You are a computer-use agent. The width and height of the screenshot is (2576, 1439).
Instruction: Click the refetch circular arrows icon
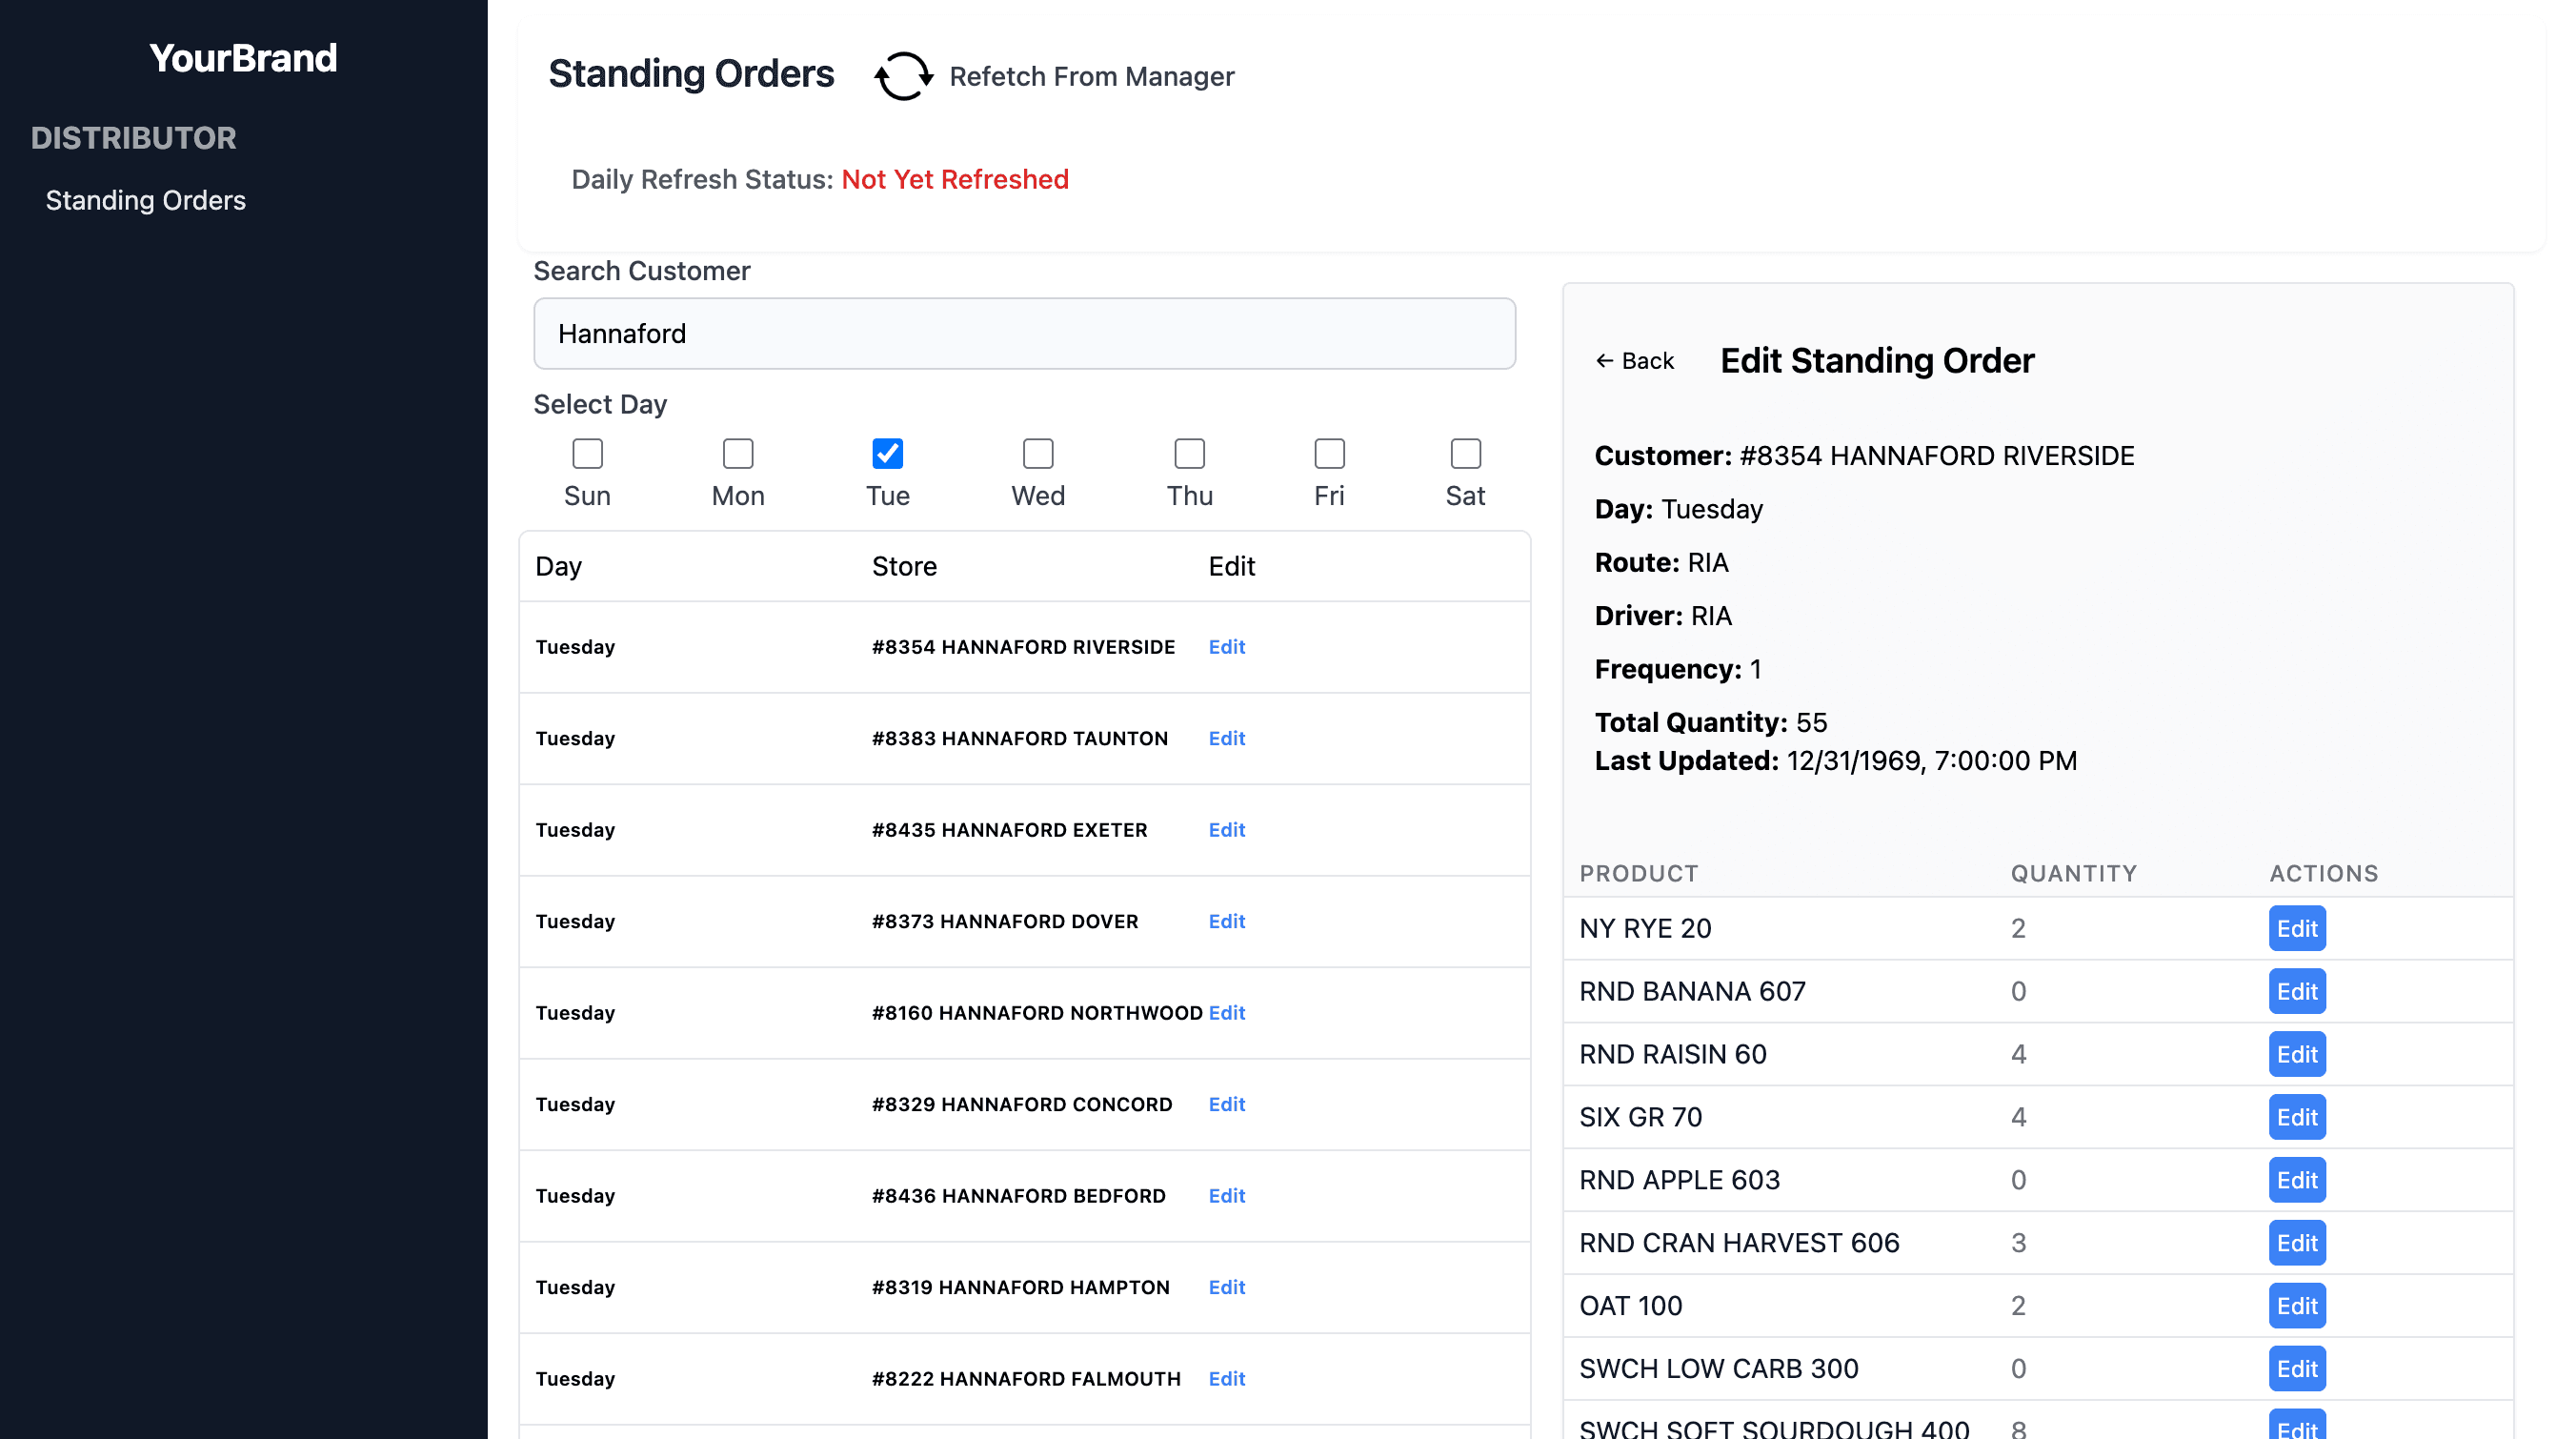coord(903,76)
